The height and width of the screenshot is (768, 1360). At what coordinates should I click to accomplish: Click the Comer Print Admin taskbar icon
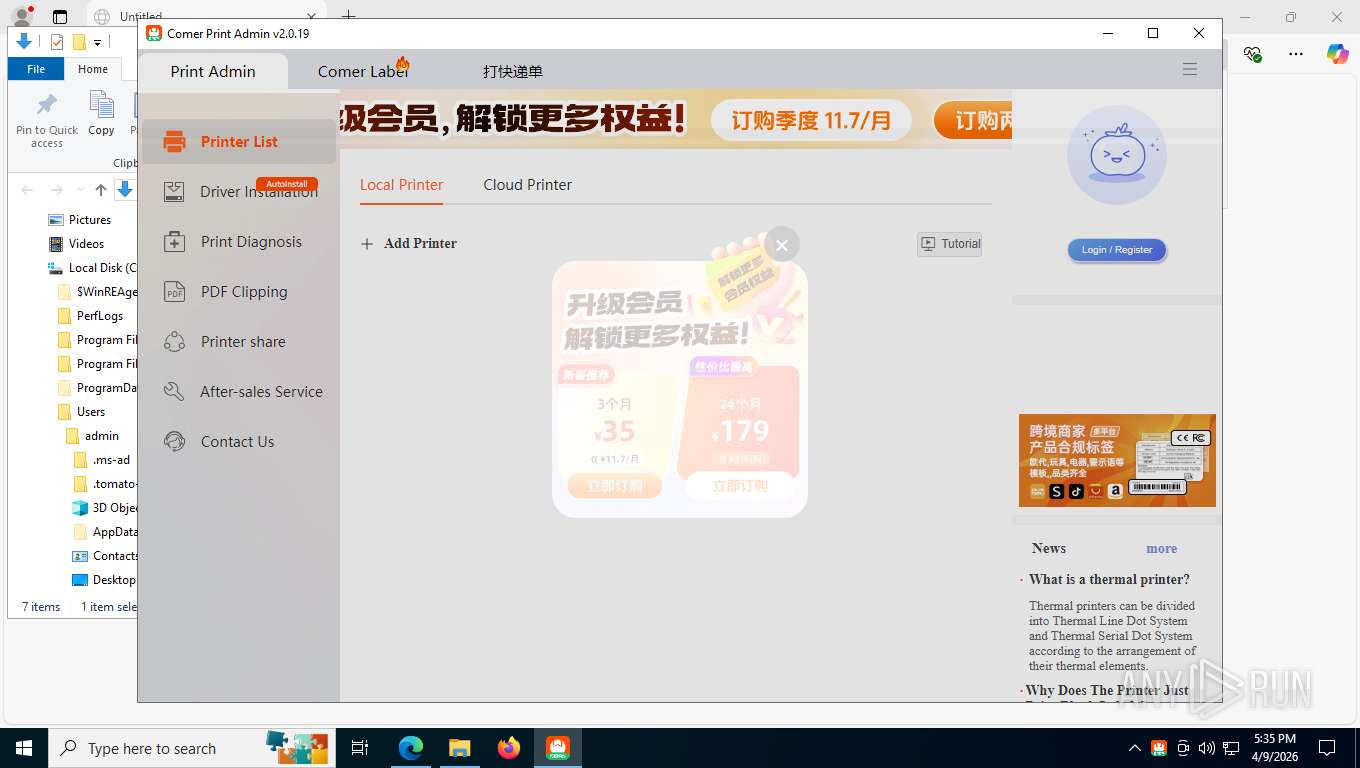(x=557, y=748)
